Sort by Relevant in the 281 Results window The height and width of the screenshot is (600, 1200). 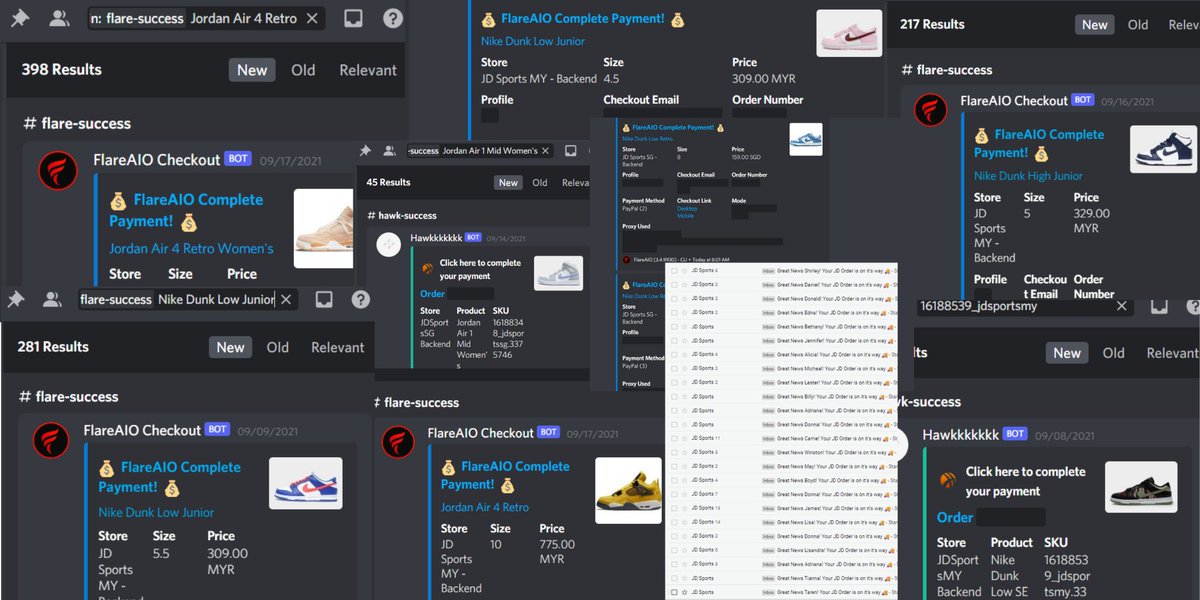pos(338,347)
